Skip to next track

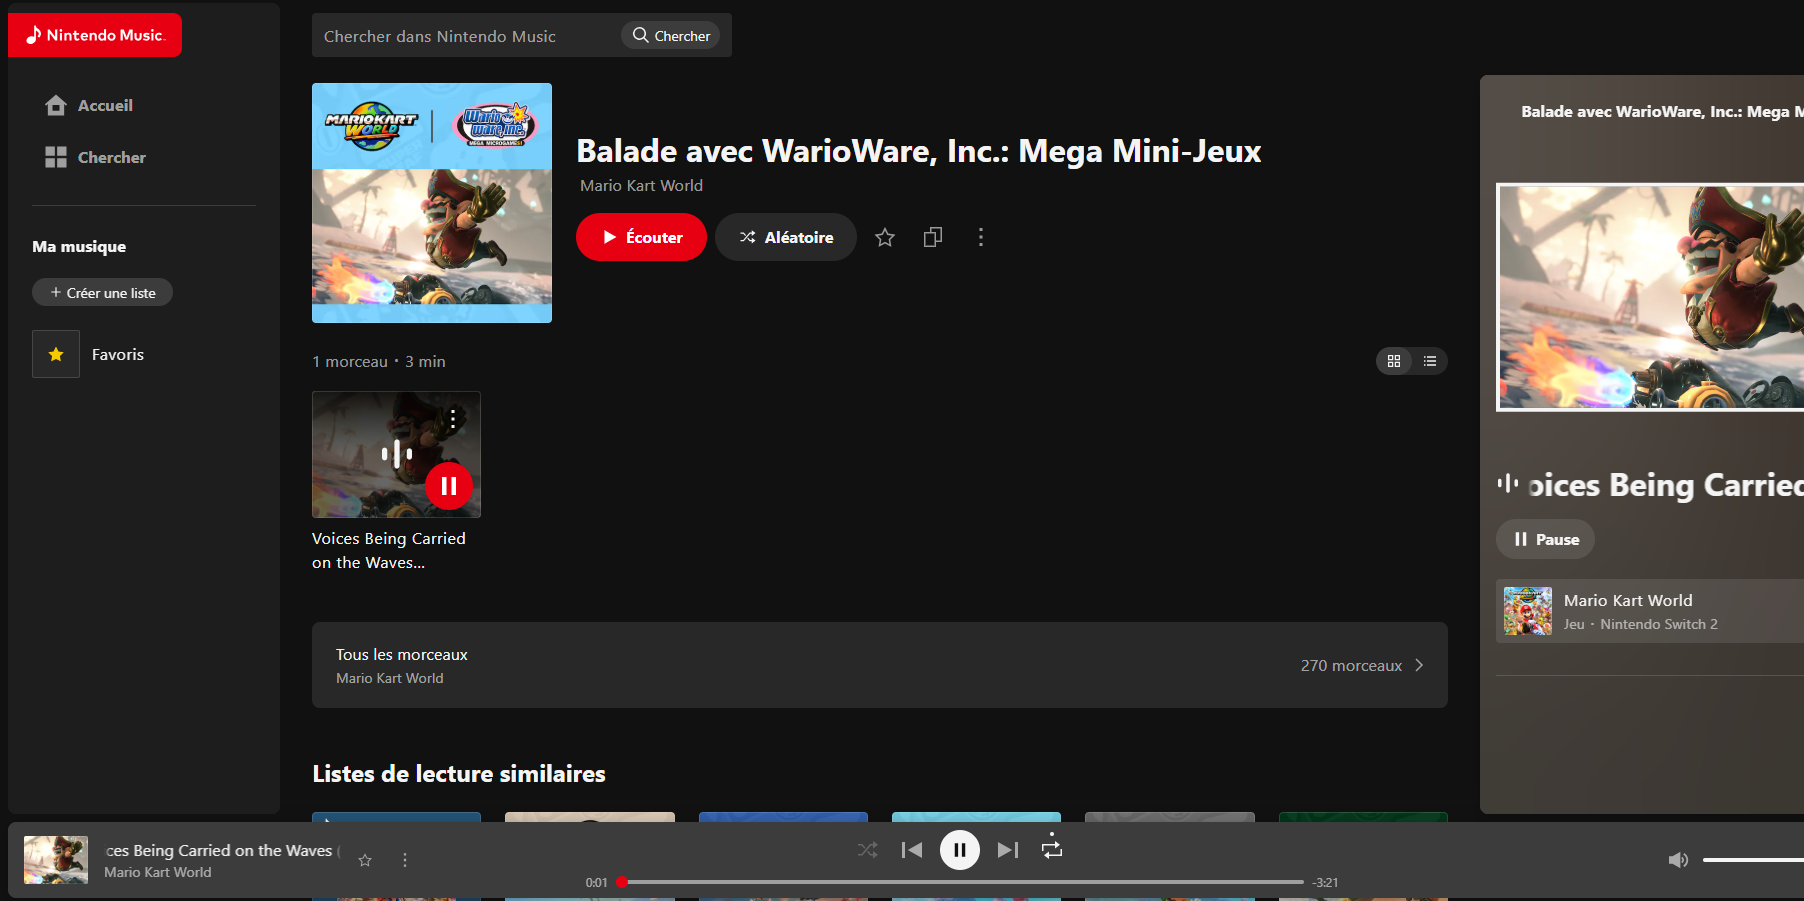coord(1008,850)
